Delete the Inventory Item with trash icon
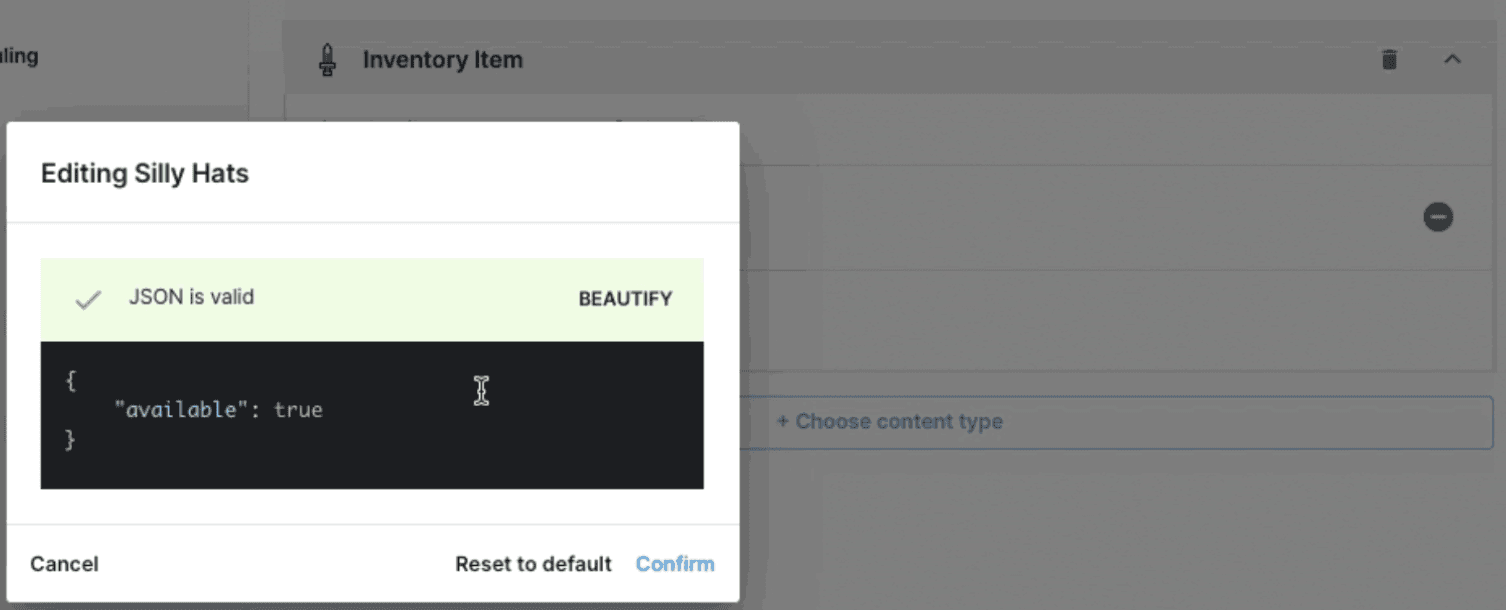The width and height of the screenshot is (1506, 610). coord(1389,60)
